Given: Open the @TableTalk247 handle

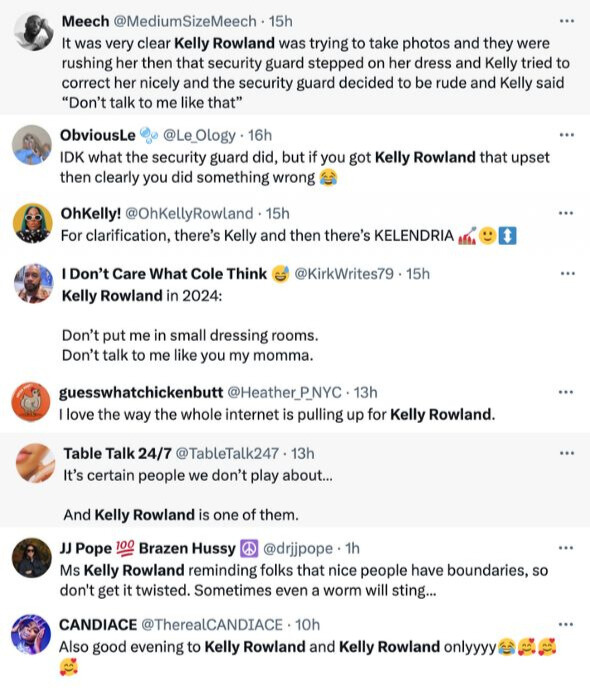Looking at the screenshot, I should [x=227, y=453].
